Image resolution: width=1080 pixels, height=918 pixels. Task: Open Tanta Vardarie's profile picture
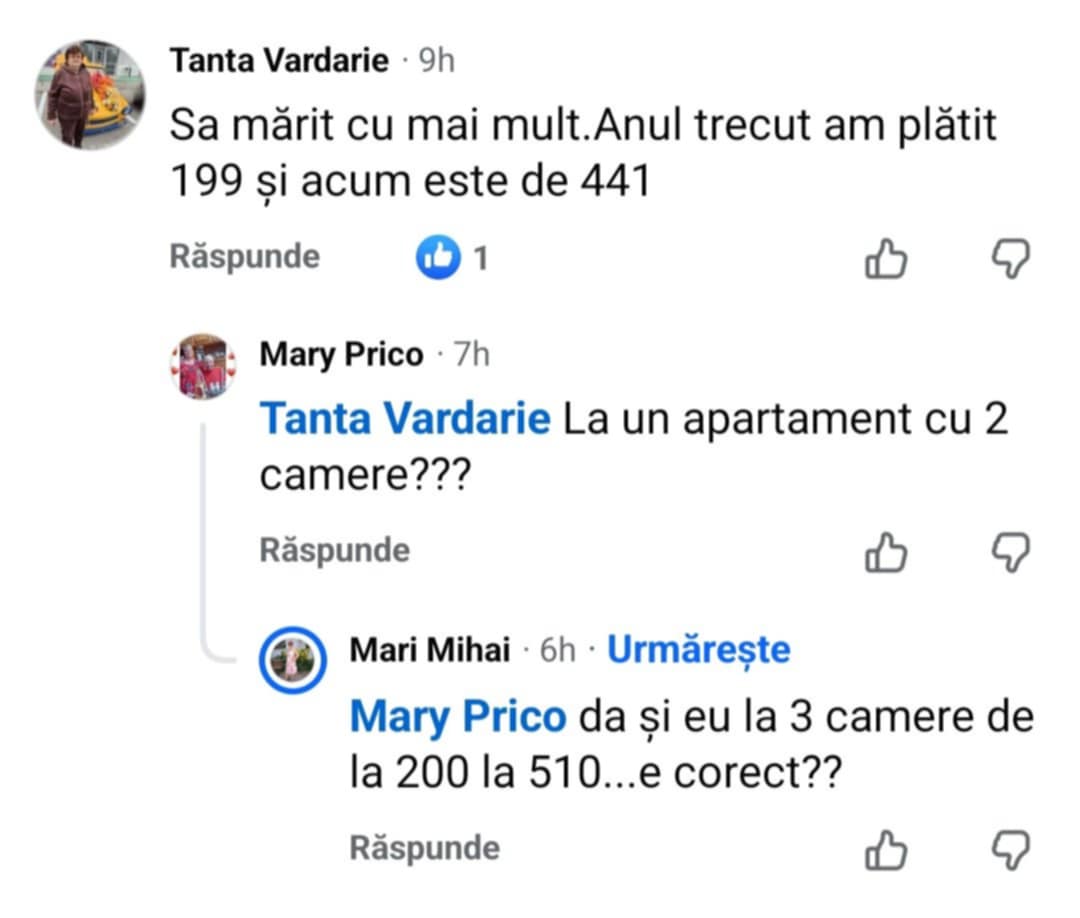pyautogui.click(x=91, y=95)
